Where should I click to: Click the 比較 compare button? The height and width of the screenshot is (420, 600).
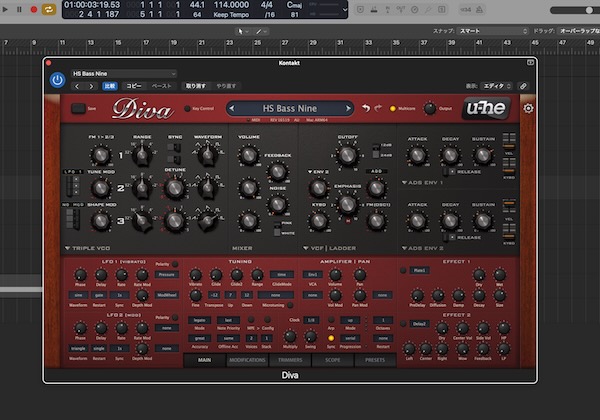110,86
